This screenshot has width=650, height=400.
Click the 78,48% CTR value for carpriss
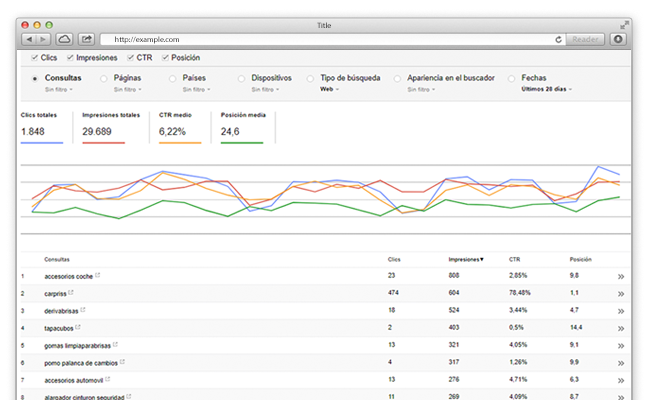point(520,293)
